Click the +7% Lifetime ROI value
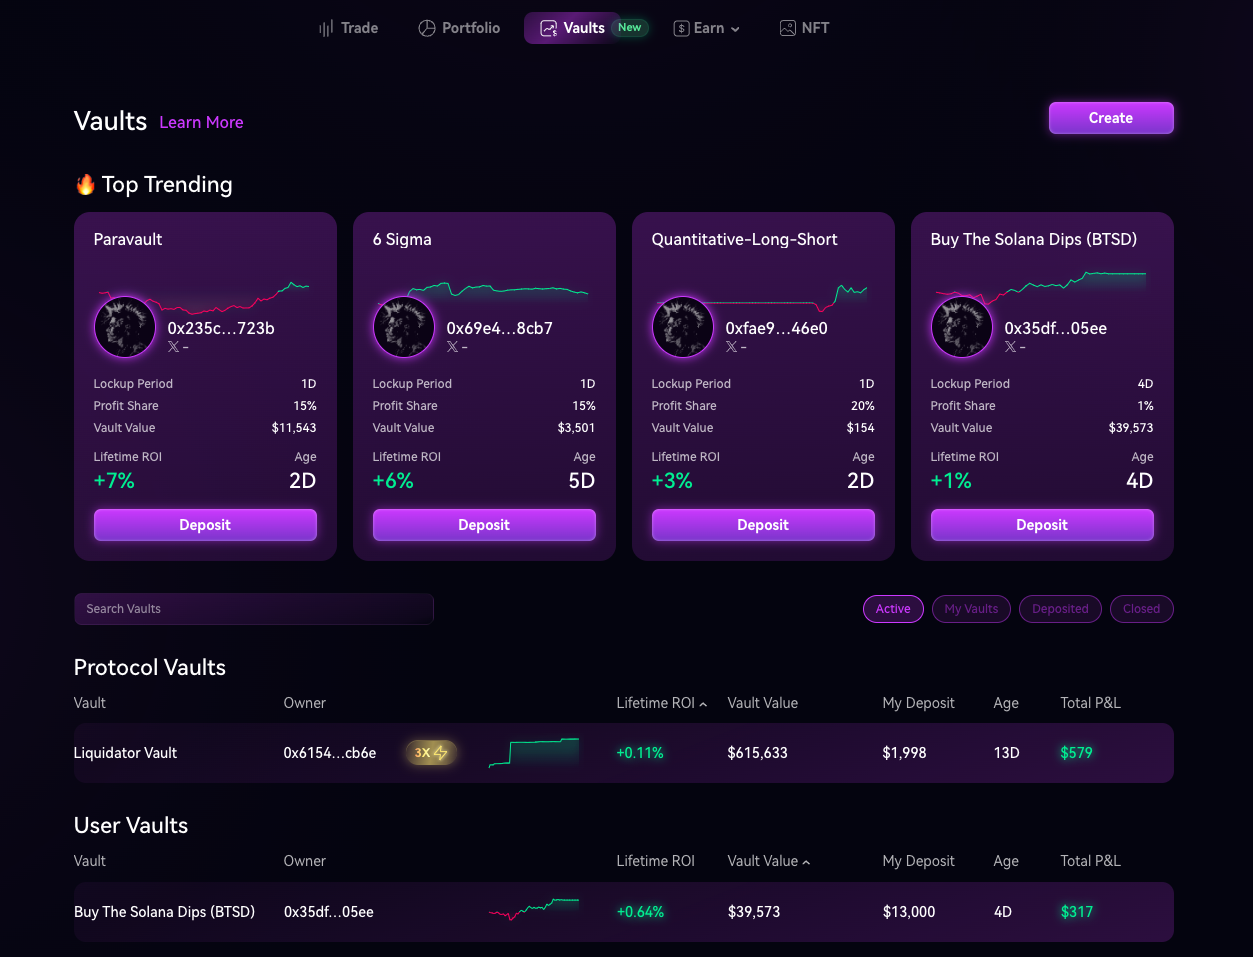1253x957 pixels. click(114, 481)
